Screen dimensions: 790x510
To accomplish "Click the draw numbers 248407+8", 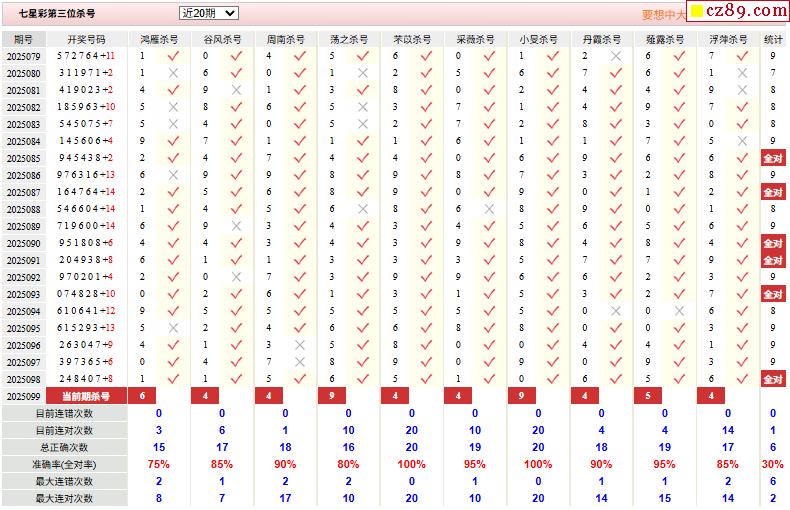I will coord(85,378).
